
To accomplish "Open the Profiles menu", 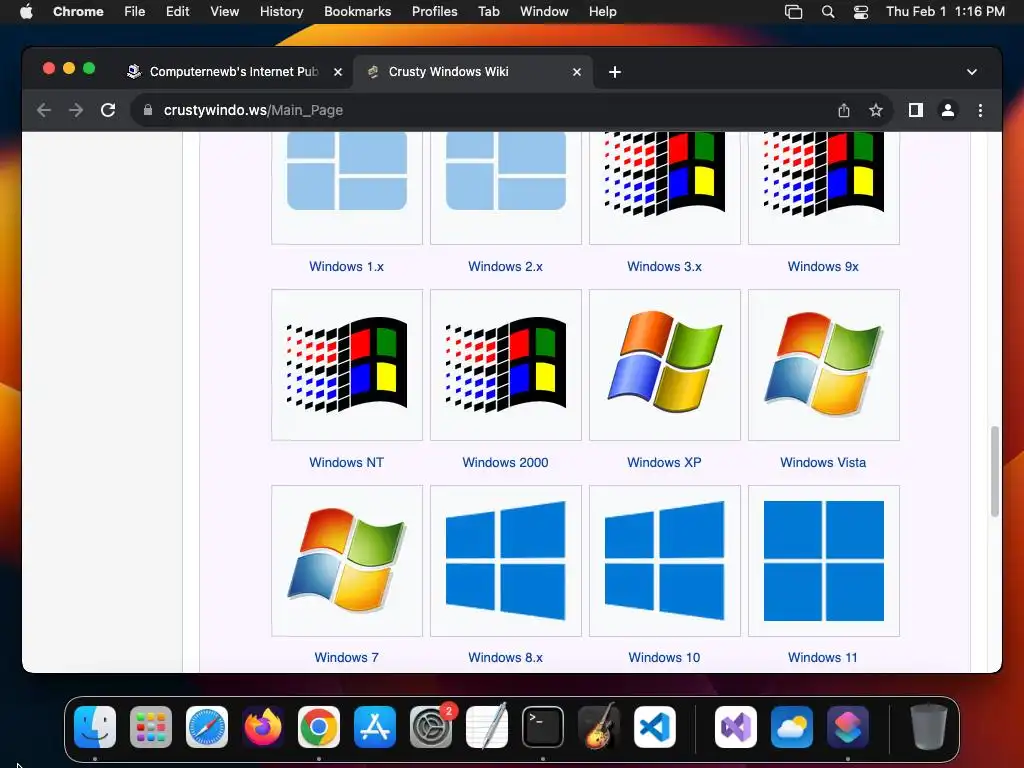I will 434,12.
